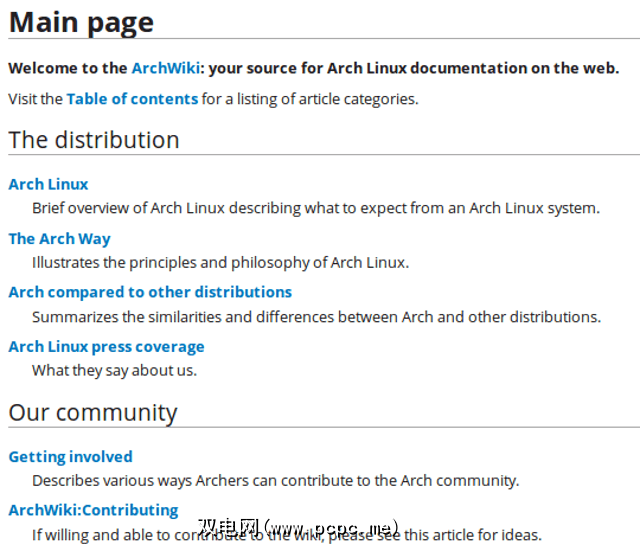Go to ArchWiki:Contributing article
This screenshot has height=551, width=640.
pos(93,510)
